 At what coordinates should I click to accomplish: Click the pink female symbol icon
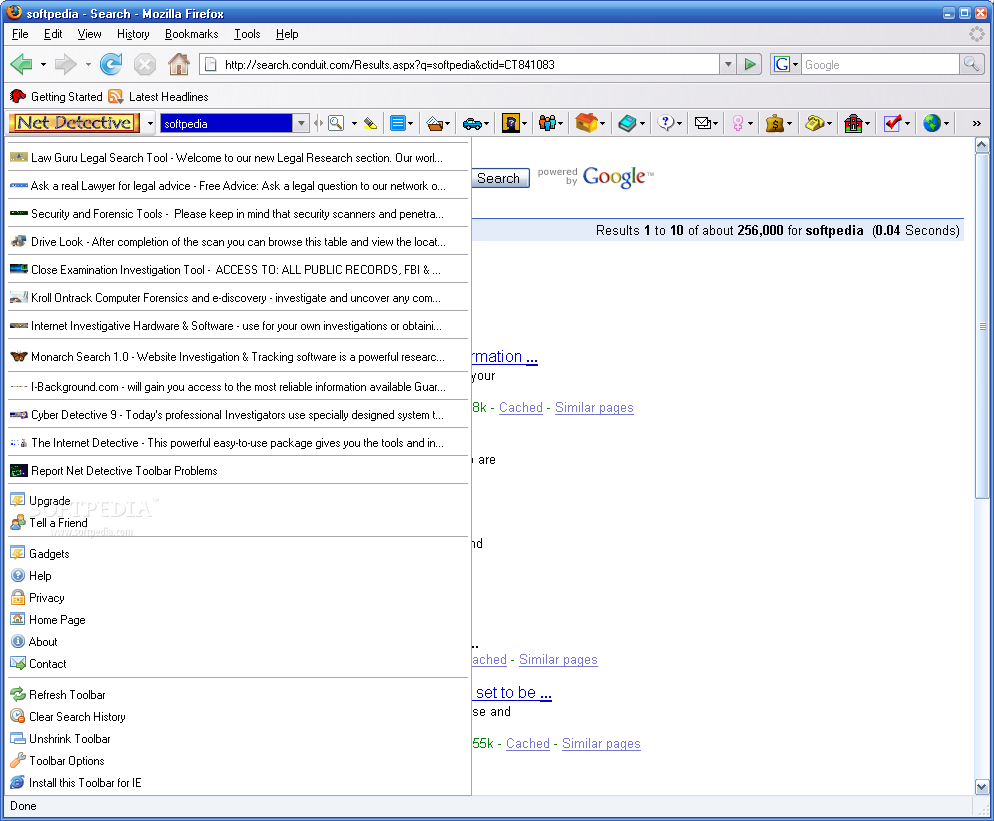click(737, 124)
